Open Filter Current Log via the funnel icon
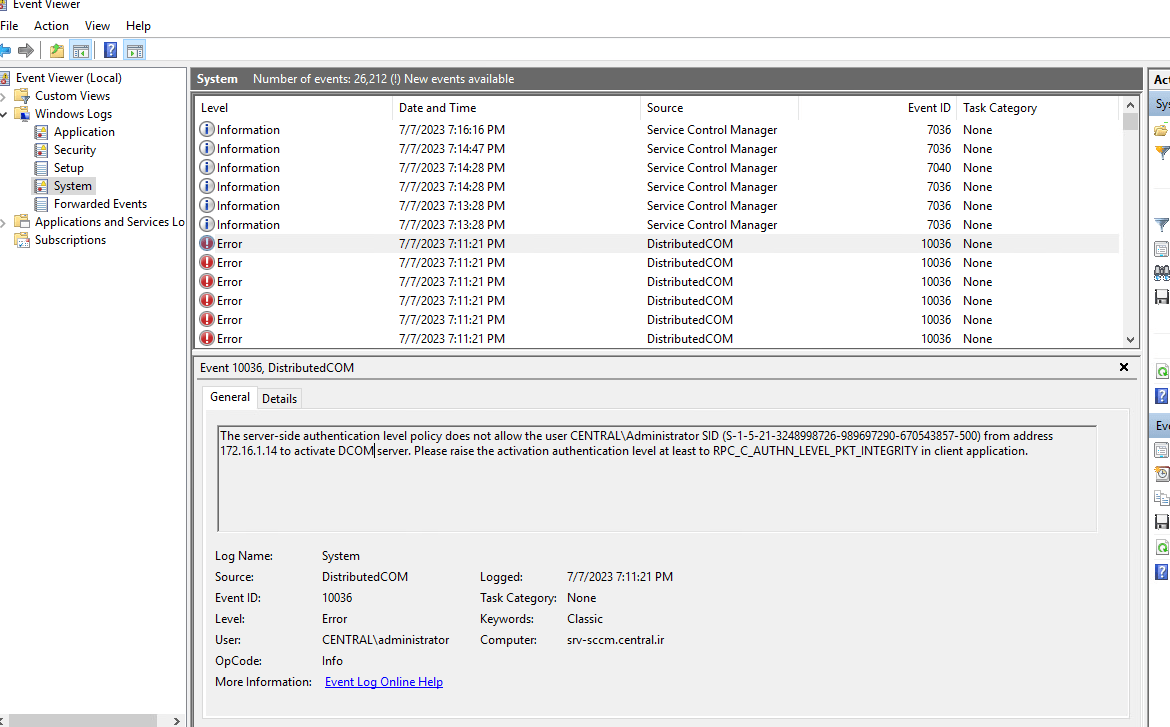 coord(1160,224)
